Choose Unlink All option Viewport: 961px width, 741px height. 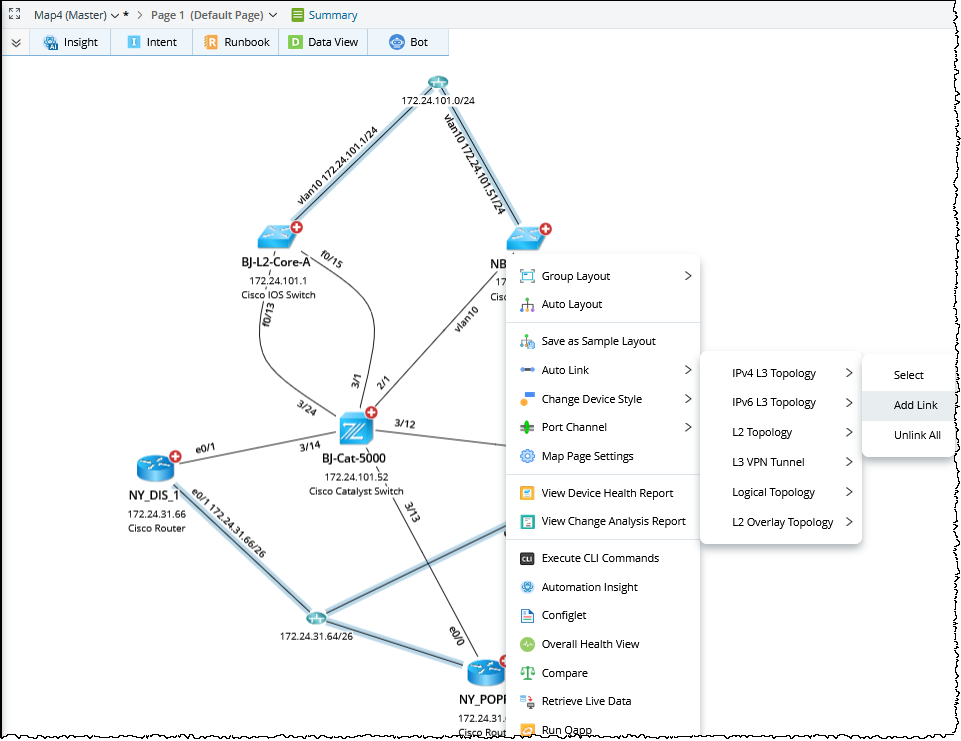point(910,435)
